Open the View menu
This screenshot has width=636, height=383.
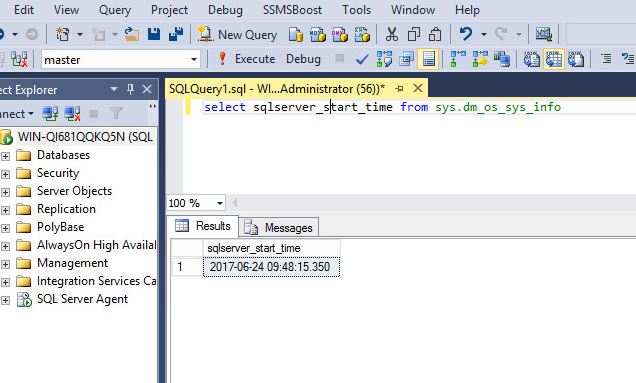[67, 10]
